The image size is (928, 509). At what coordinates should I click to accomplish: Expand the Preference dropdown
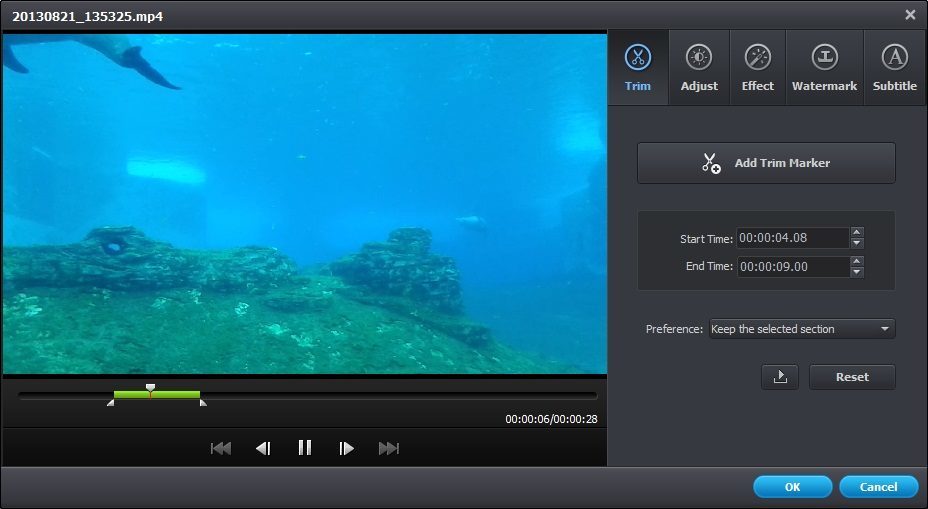pos(802,328)
